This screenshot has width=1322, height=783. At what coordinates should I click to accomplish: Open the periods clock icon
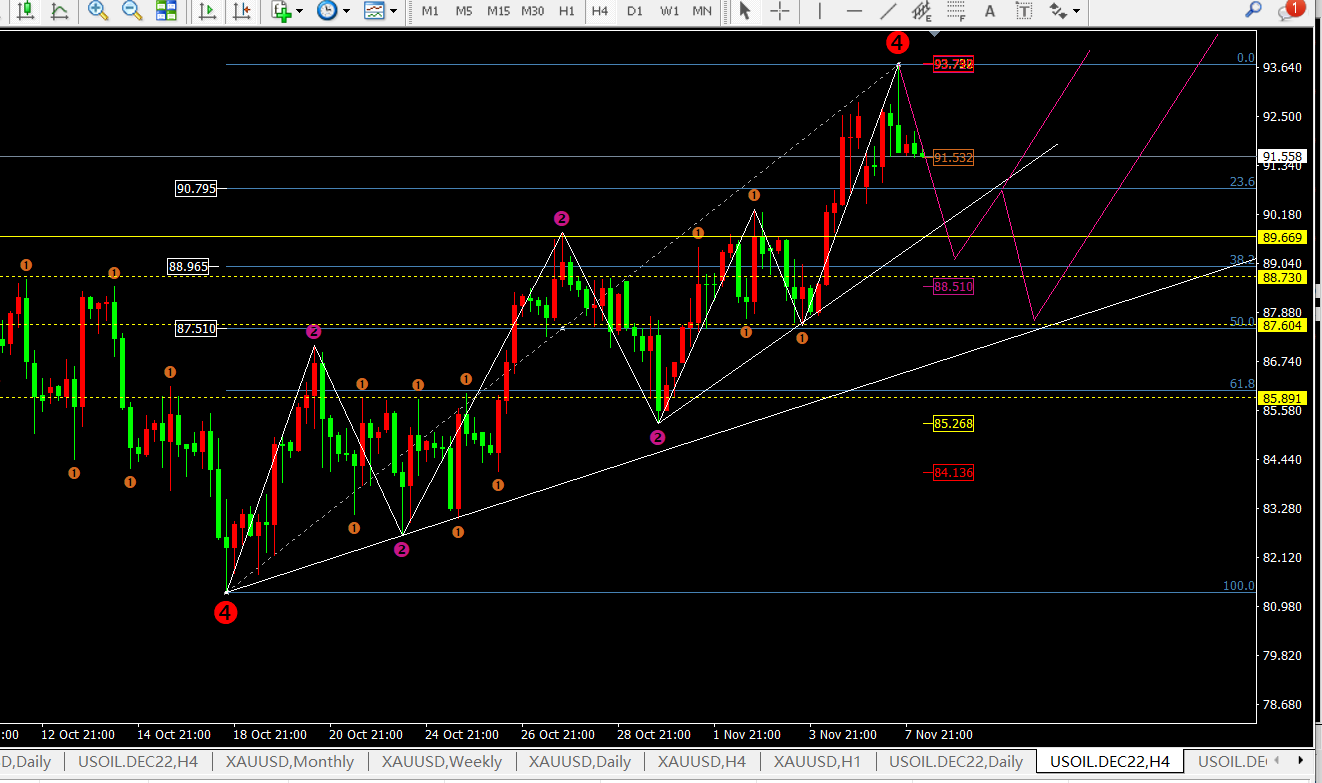327,11
